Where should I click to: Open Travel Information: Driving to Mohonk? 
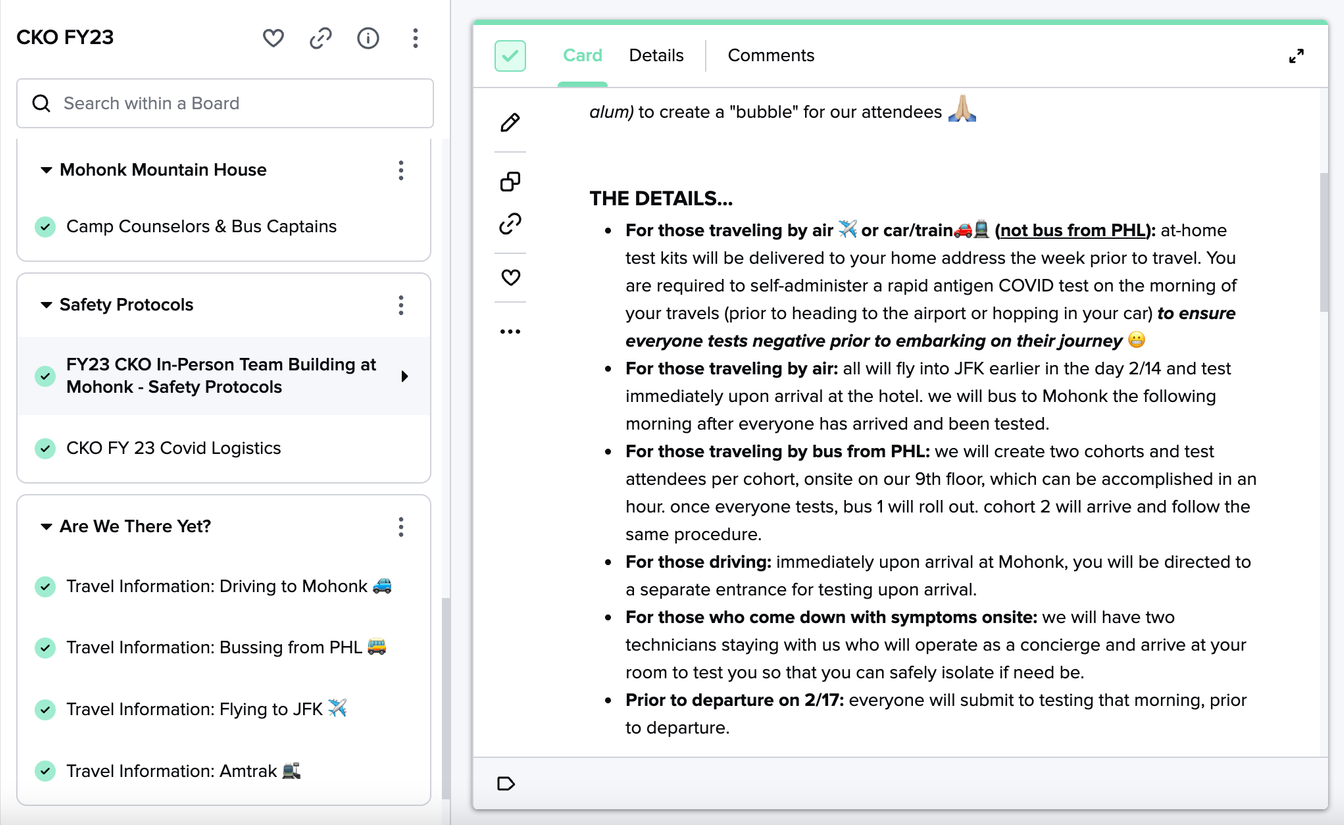tap(229, 587)
